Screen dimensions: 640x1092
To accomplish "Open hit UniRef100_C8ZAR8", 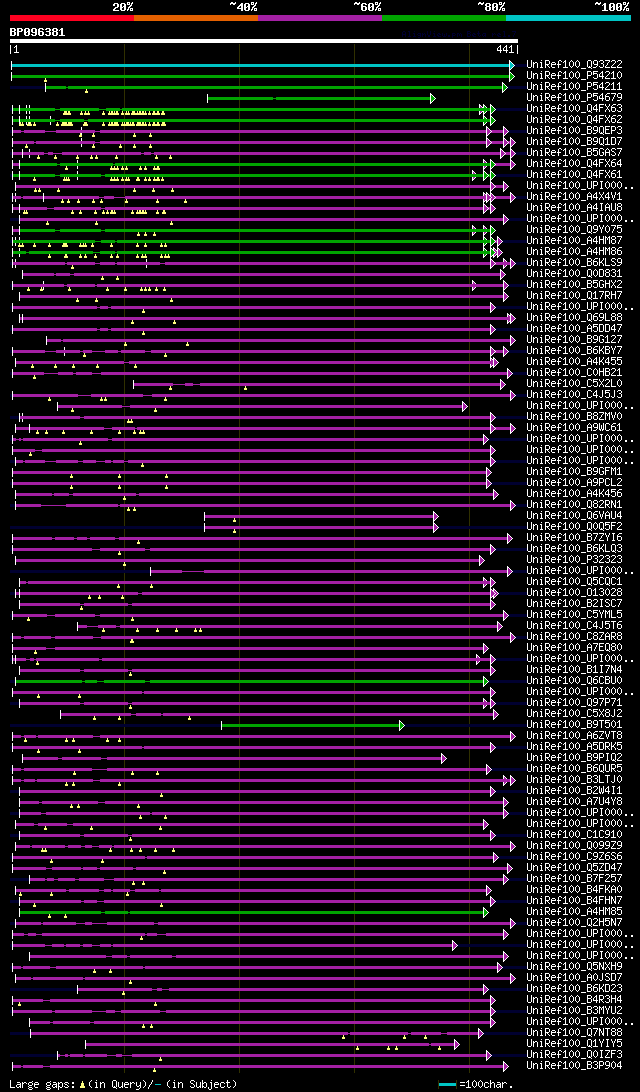I will pyautogui.click(x=575, y=637).
